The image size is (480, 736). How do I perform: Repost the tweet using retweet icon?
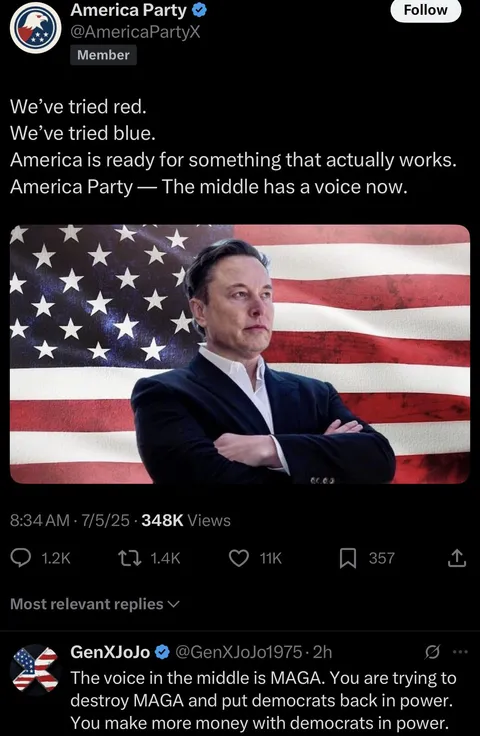129,558
